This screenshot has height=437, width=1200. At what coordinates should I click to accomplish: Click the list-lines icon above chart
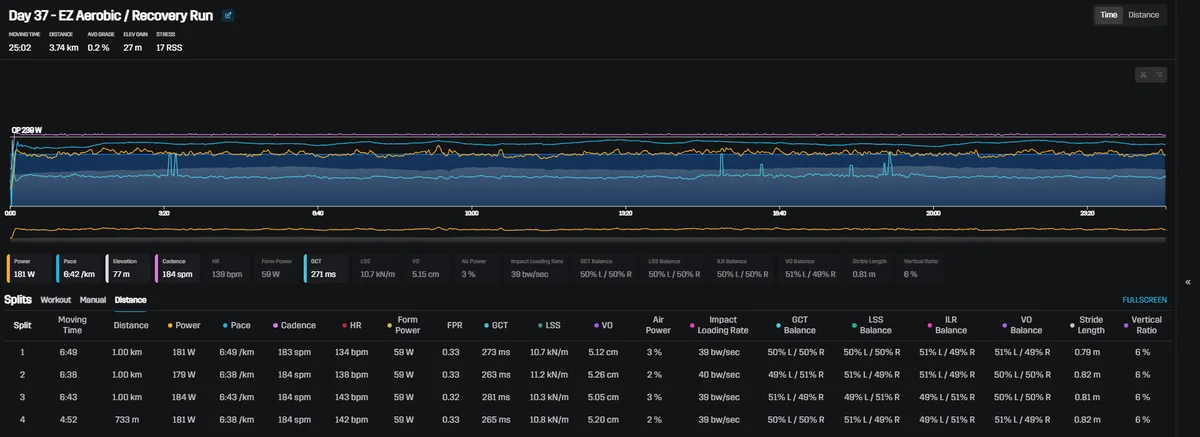tap(1159, 74)
